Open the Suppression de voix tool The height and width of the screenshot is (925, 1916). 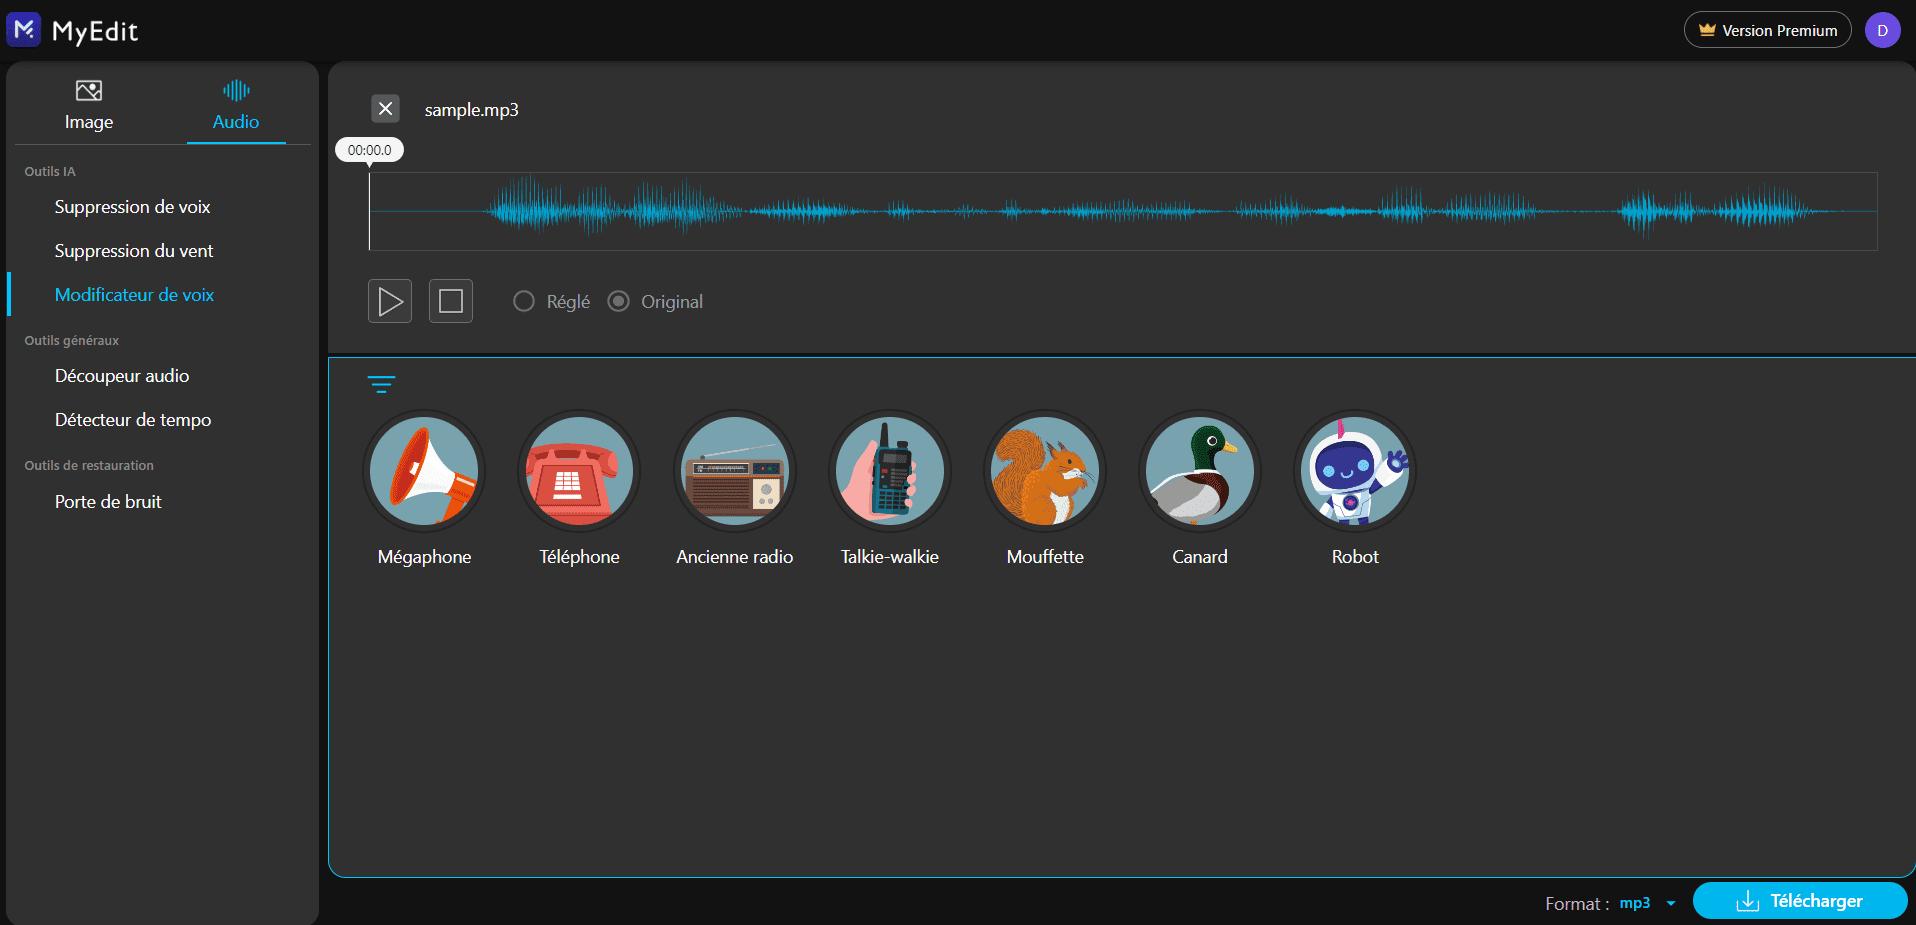click(x=132, y=207)
